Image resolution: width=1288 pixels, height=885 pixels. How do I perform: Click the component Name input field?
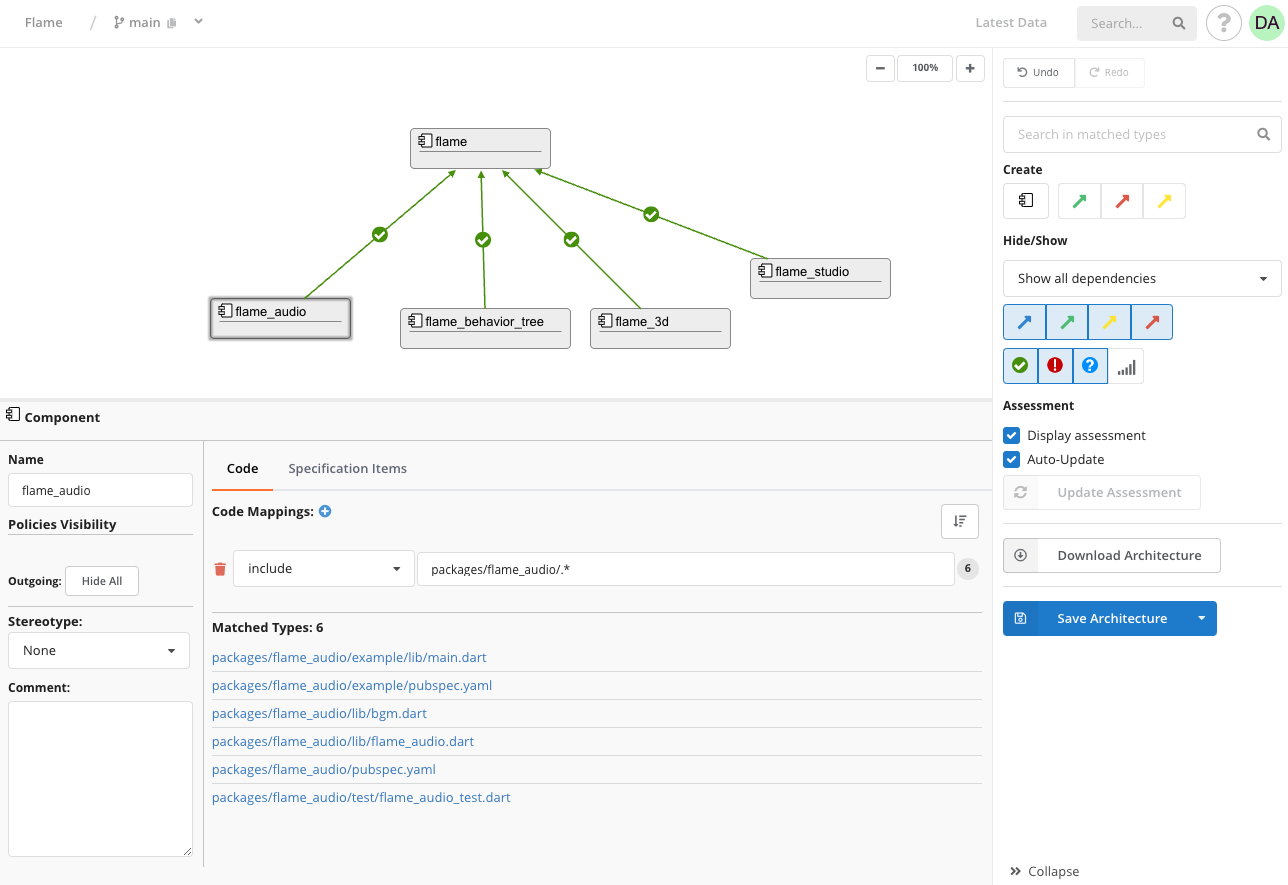coord(100,490)
